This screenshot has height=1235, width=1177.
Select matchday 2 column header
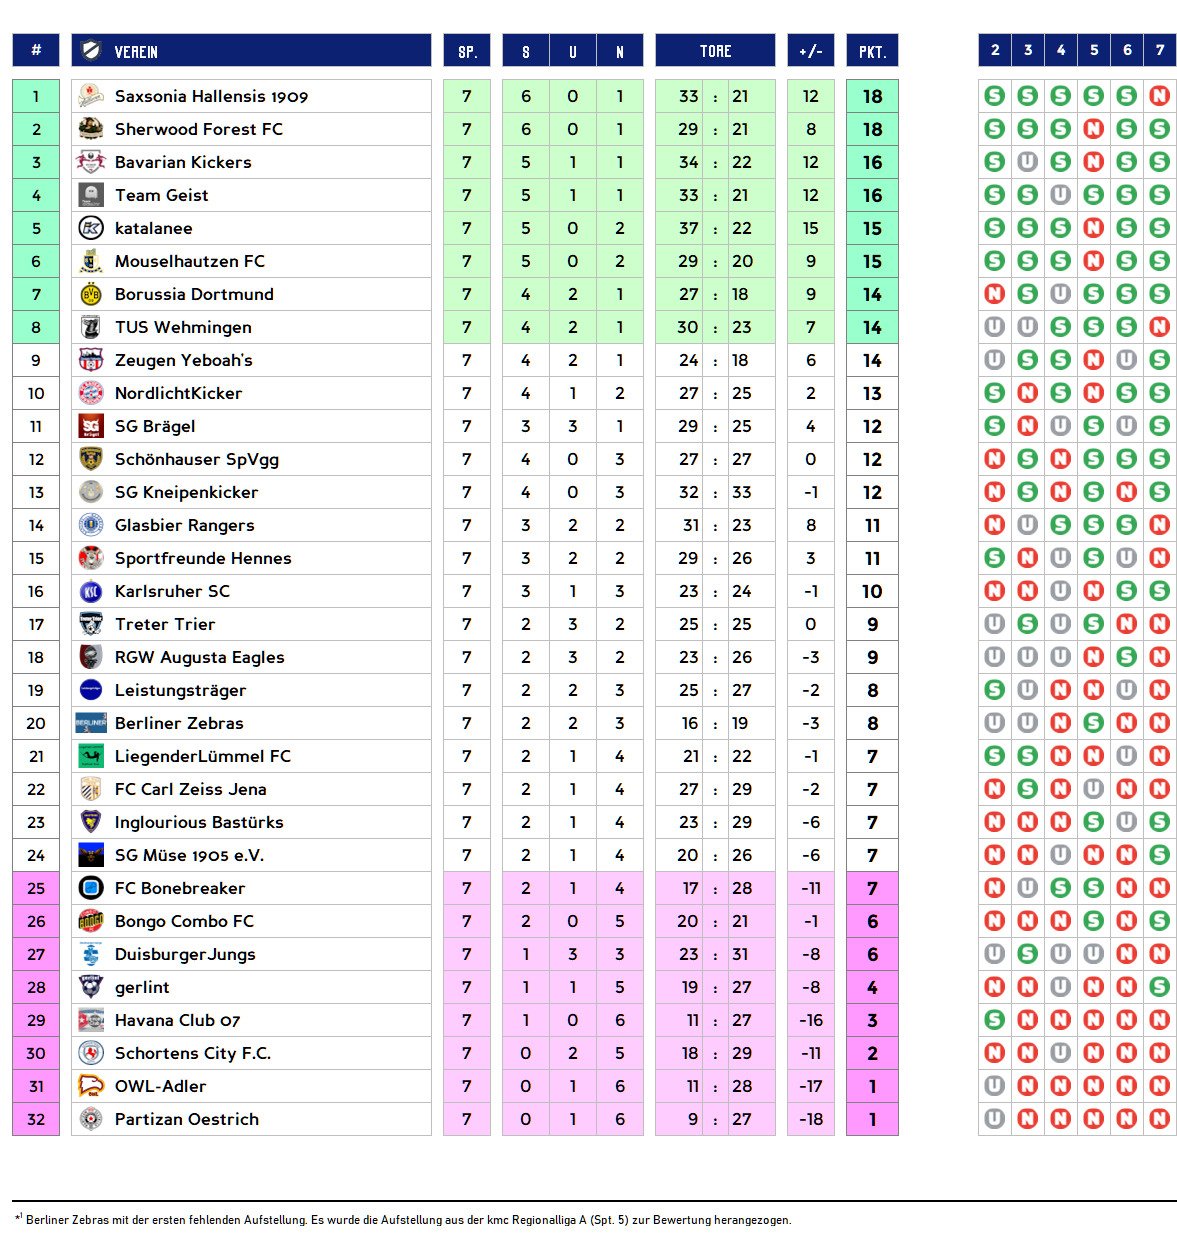click(x=994, y=50)
